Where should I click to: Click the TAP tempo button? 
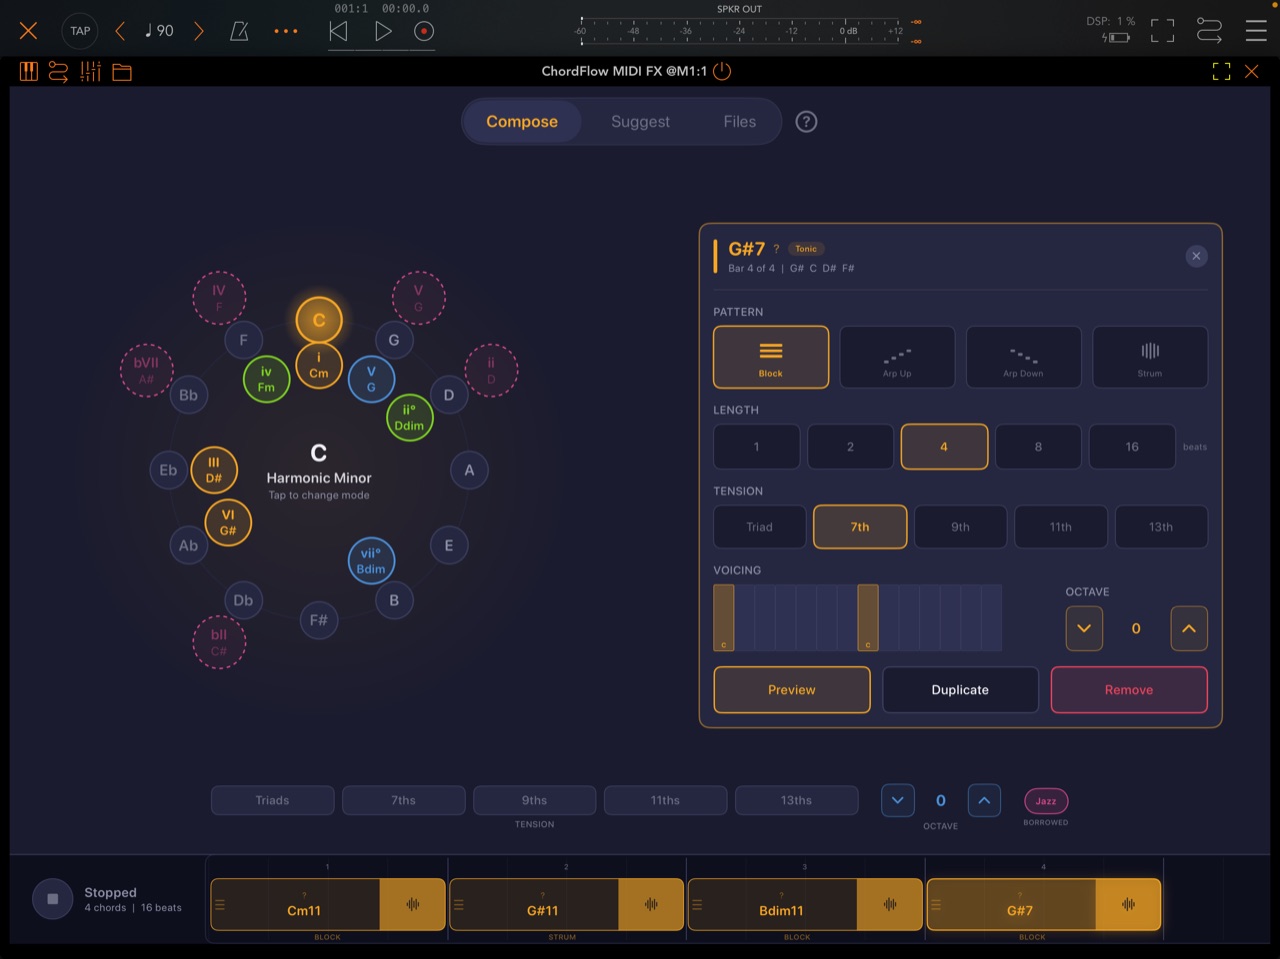coord(80,31)
